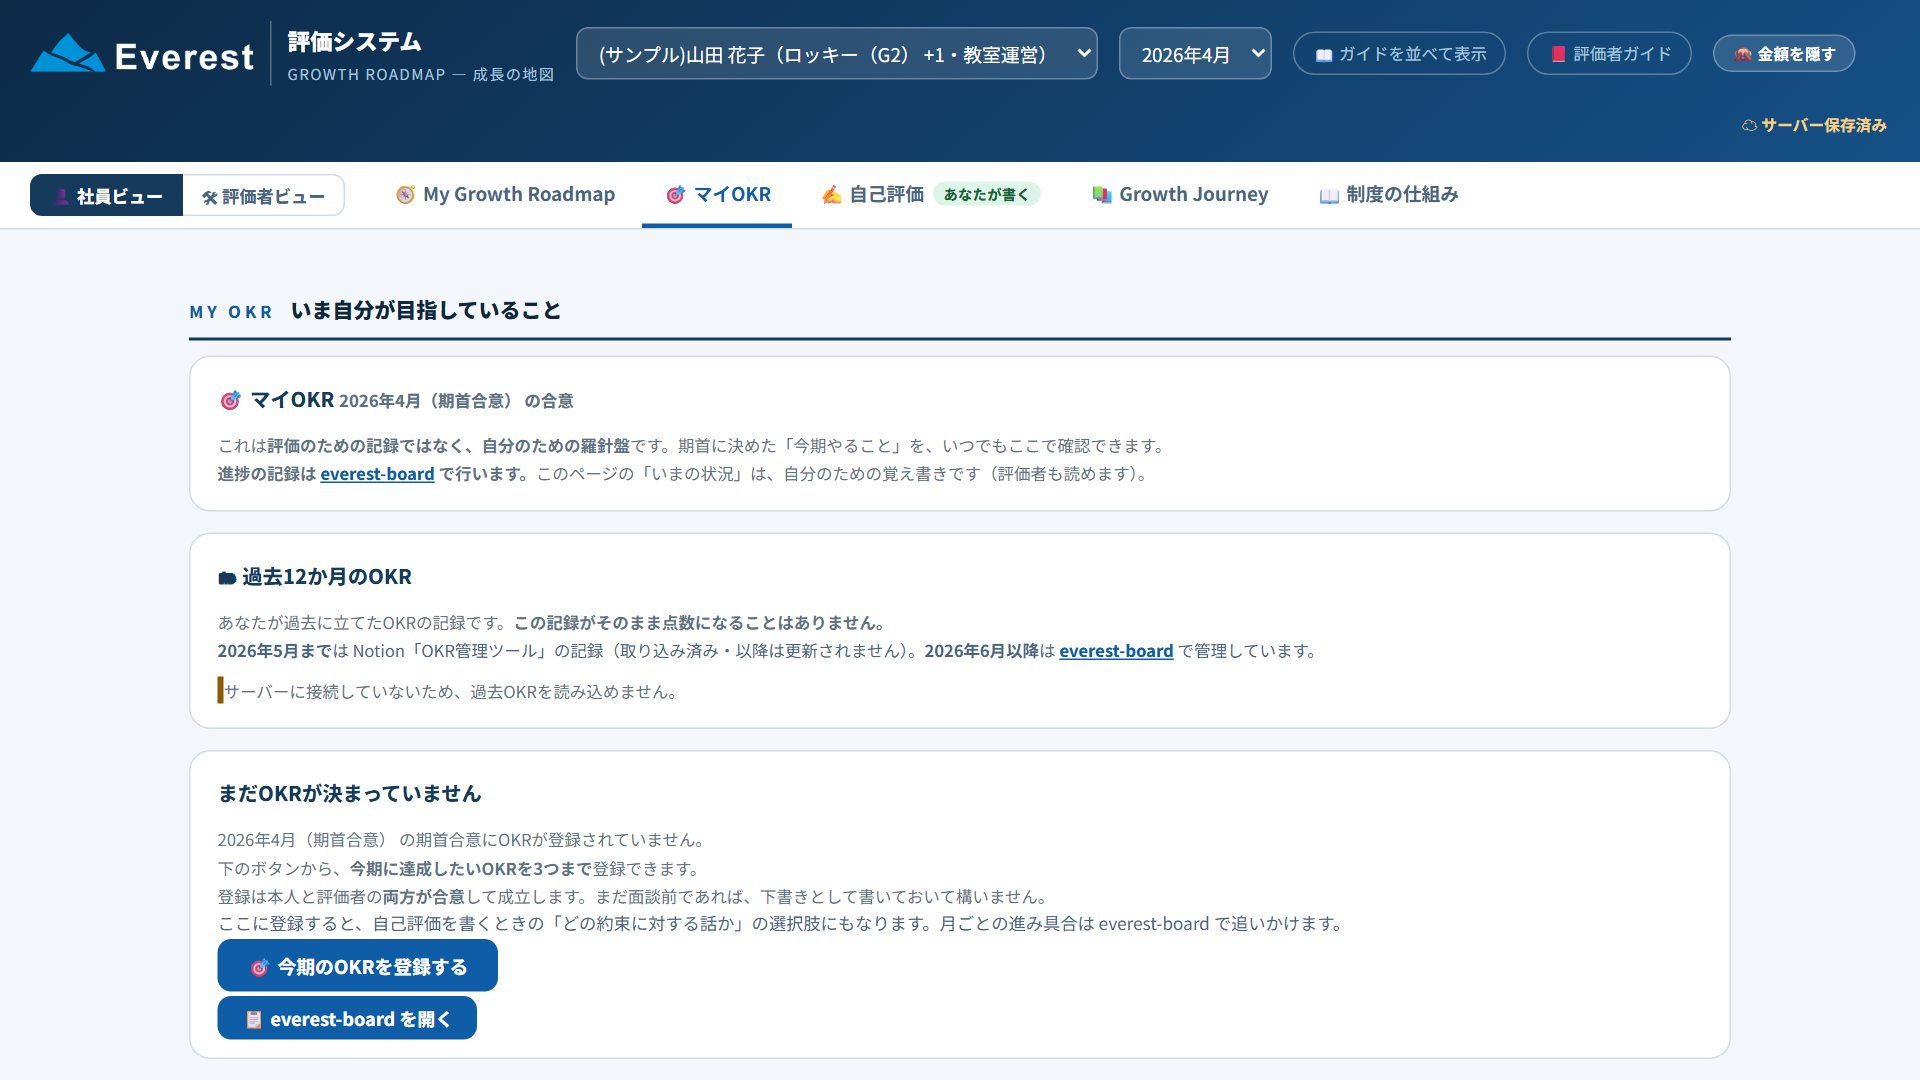Open the Growth Journey tab
This screenshot has height=1080, width=1920.
1180,195
